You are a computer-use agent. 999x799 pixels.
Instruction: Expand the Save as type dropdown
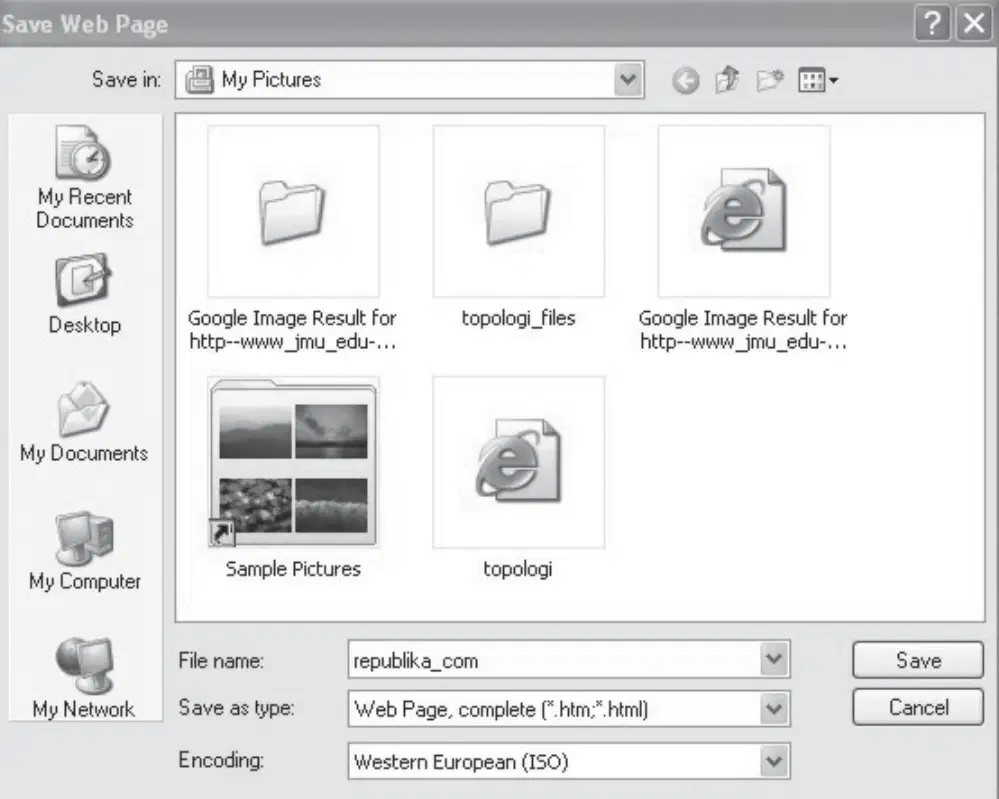(774, 709)
